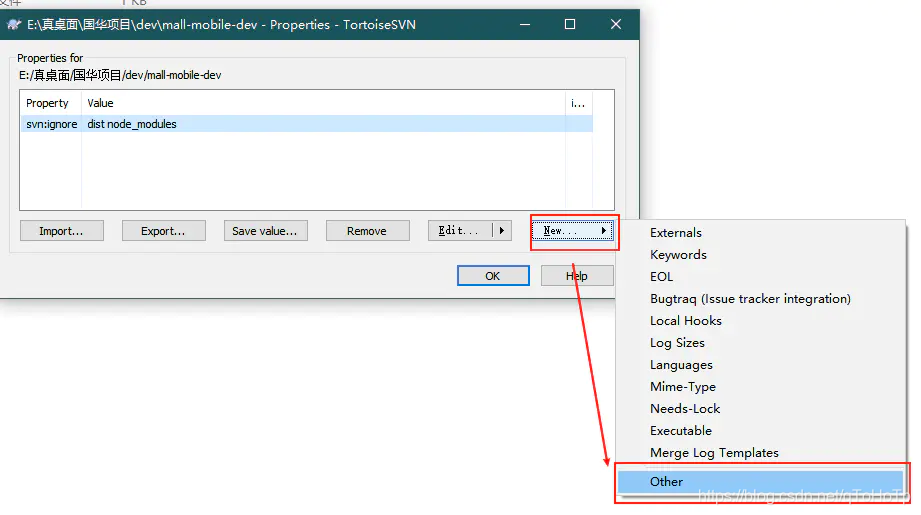The image size is (921, 515).
Task: Open Help for the properties dialog
Action: 577,275
